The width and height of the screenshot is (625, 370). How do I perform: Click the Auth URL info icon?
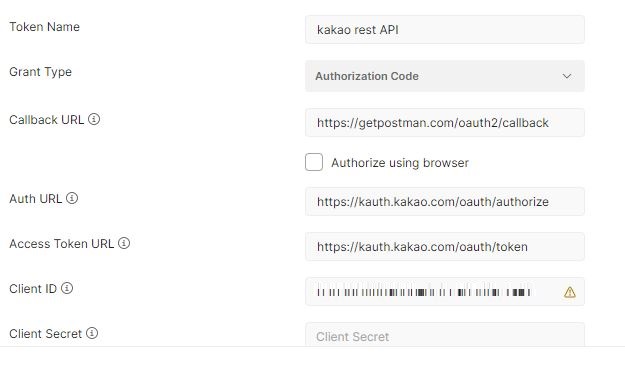pos(72,198)
